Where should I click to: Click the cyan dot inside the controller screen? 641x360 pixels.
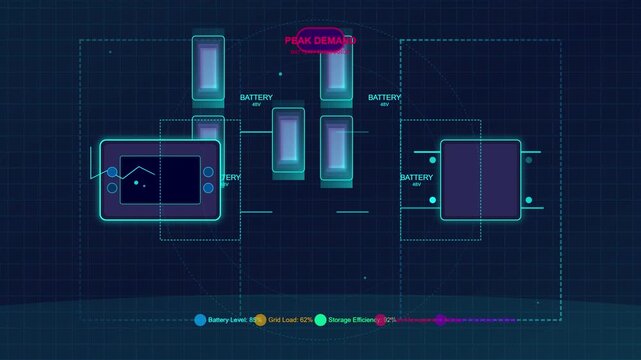tap(136, 183)
